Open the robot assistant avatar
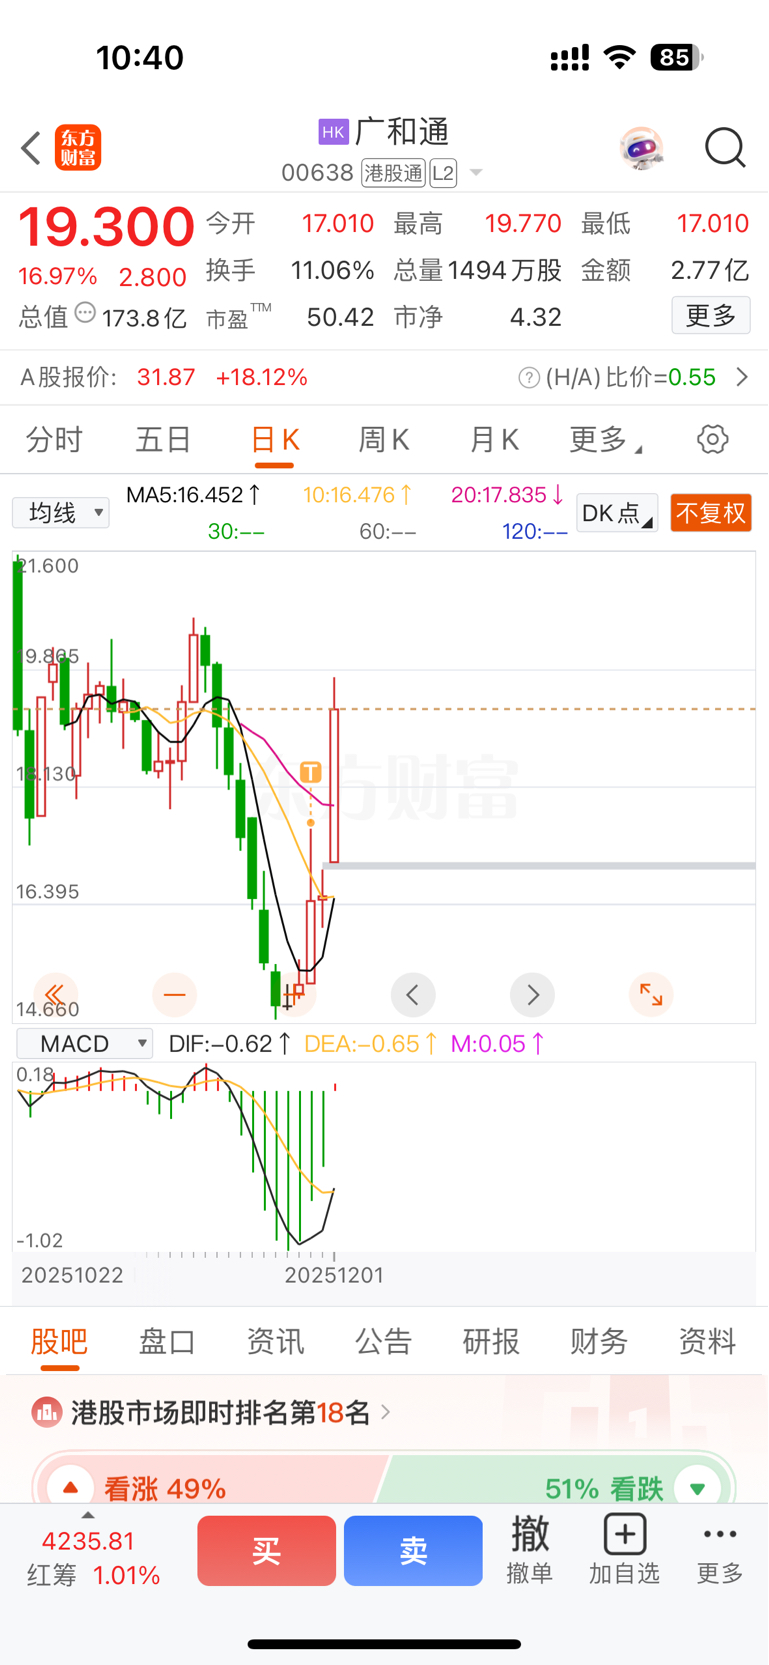The height and width of the screenshot is (1665, 769). pos(641,149)
